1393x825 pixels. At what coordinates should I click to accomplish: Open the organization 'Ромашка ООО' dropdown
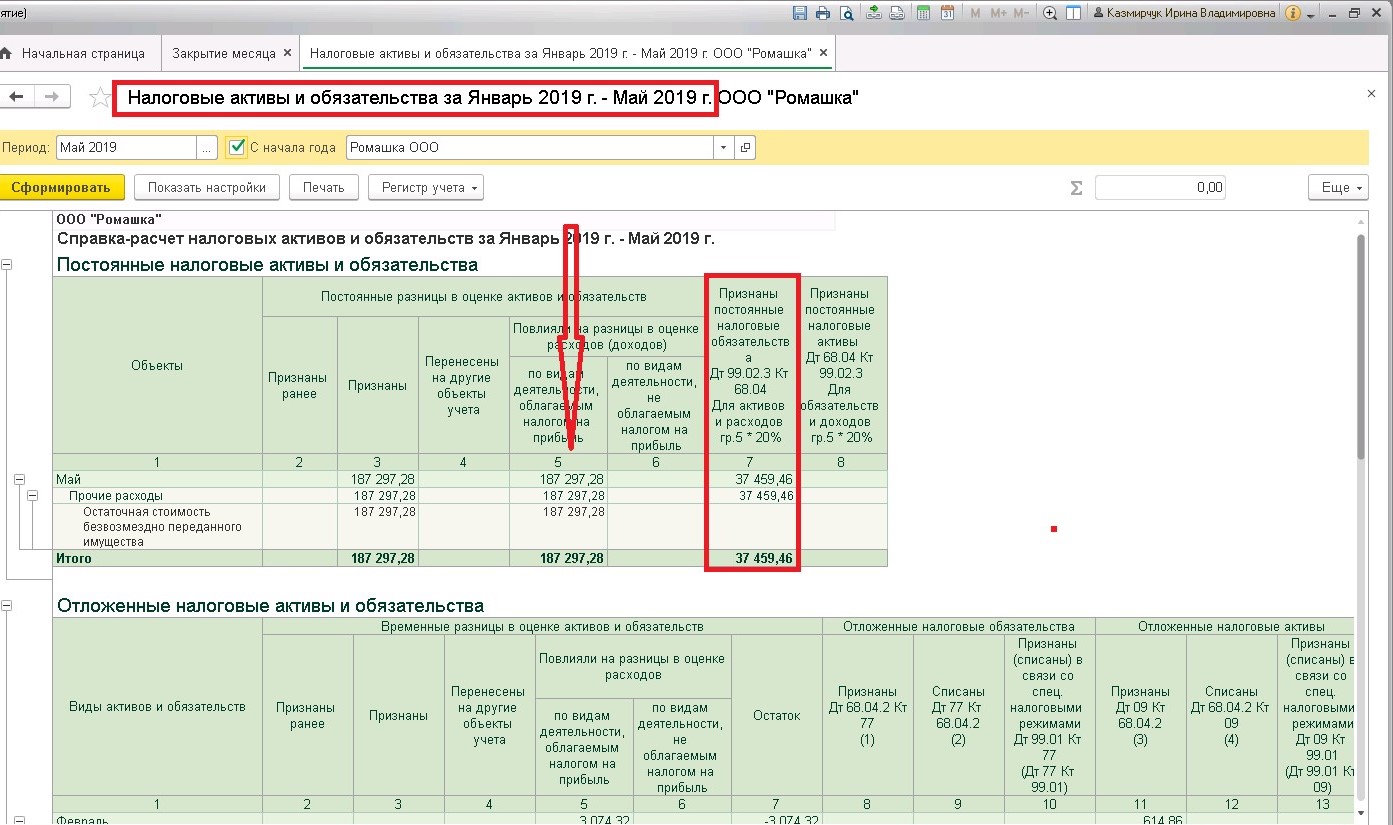(723, 148)
